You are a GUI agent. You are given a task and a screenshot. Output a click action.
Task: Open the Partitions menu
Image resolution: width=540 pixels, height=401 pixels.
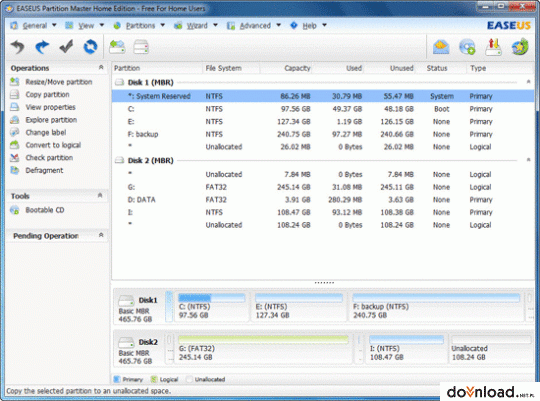point(139,25)
